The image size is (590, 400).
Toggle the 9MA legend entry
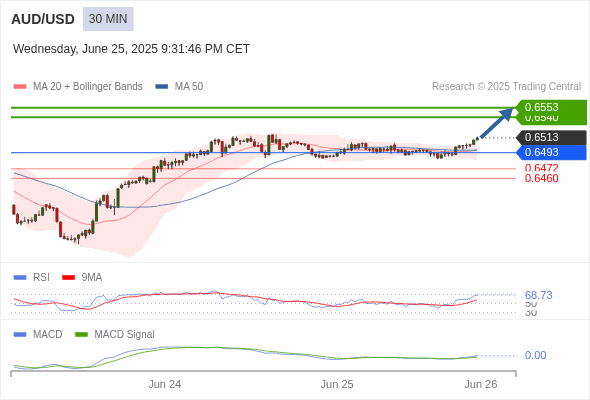[82, 277]
